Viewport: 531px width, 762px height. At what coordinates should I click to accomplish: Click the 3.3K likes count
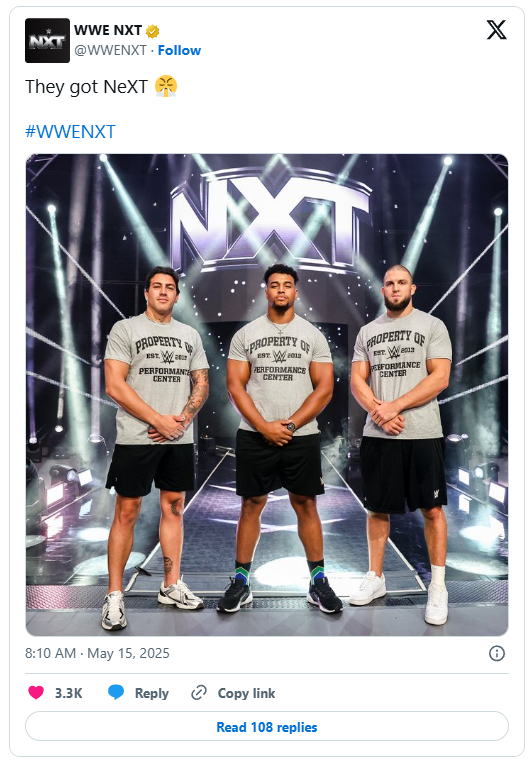pyautogui.click(x=69, y=693)
